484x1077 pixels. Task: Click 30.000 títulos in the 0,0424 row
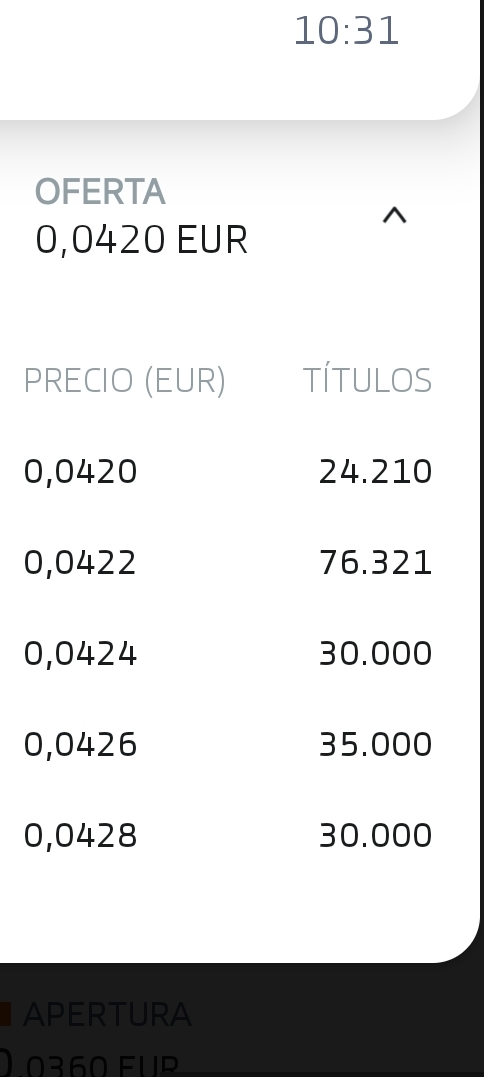click(x=376, y=653)
